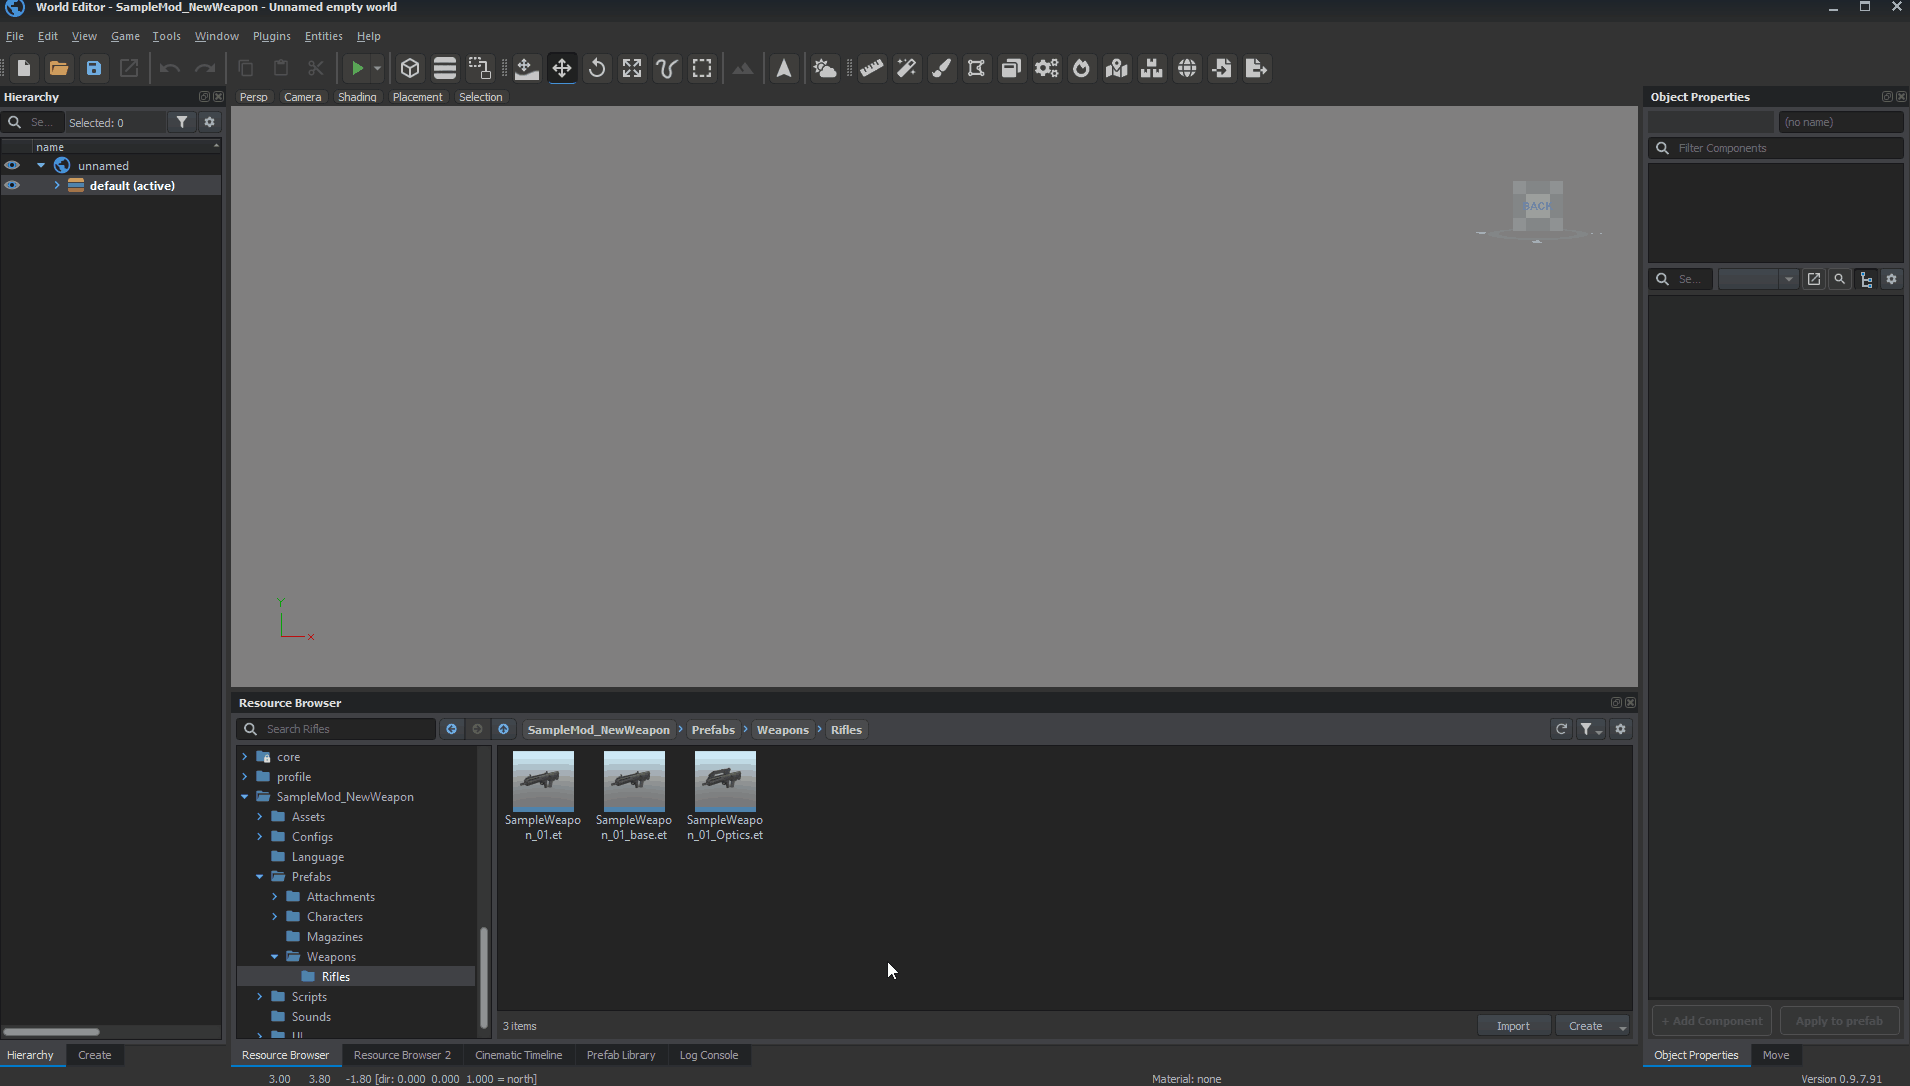This screenshot has width=1910, height=1086.
Task: Open the Create button dropdown arrow
Action: (x=1622, y=1027)
